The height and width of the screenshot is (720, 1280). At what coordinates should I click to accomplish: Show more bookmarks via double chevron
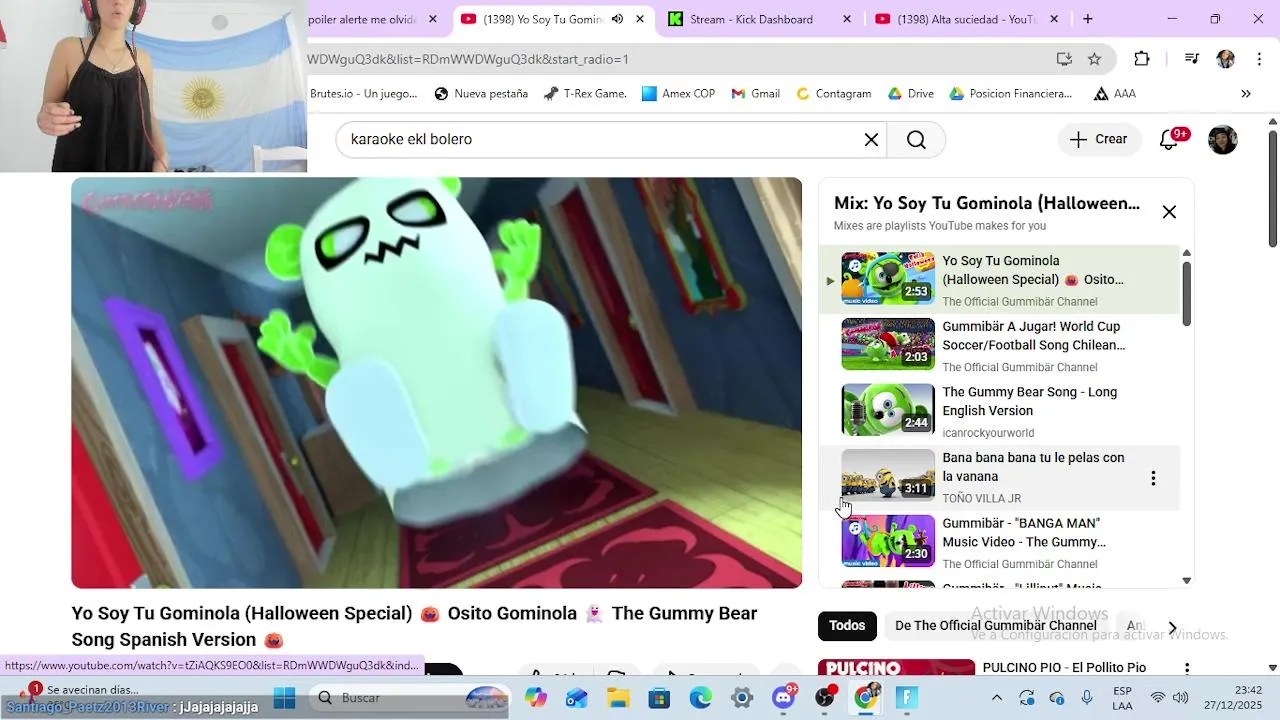click(x=1246, y=94)
